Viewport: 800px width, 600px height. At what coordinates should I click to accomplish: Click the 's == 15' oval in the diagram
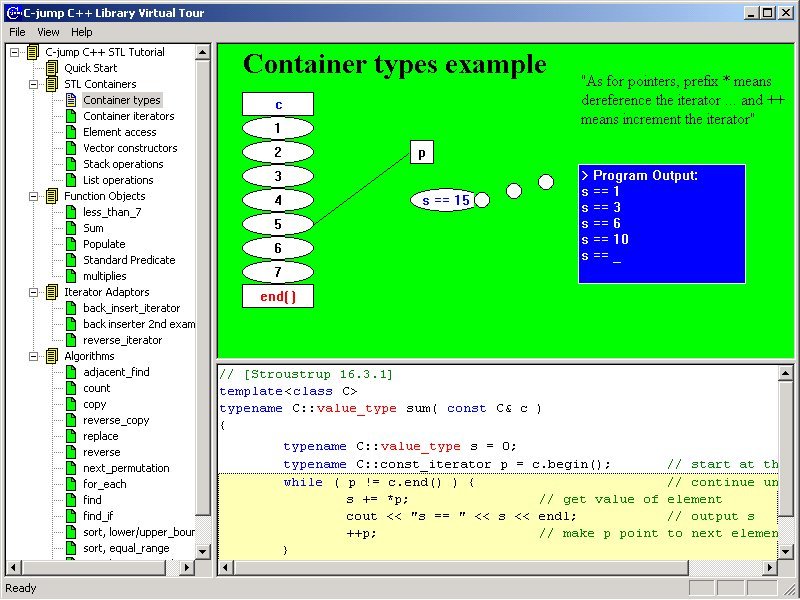tap(443, 200)
